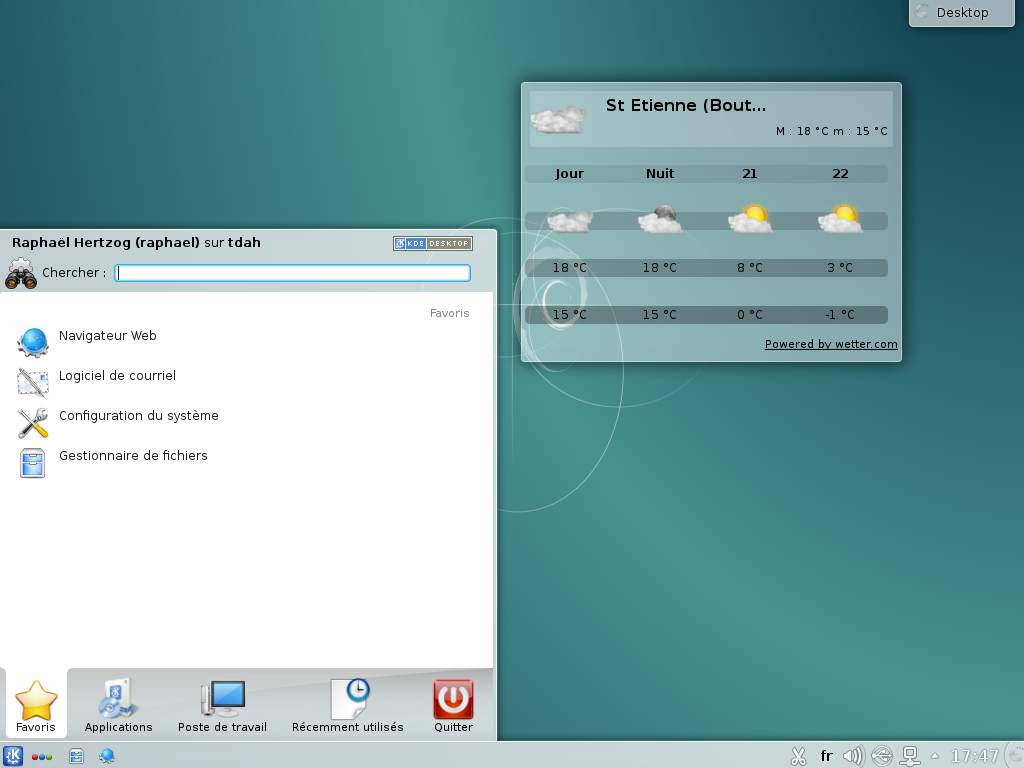The image size is (1024, 768).
Task: Open the KDE application launcher icon
Action: (14, 756)
